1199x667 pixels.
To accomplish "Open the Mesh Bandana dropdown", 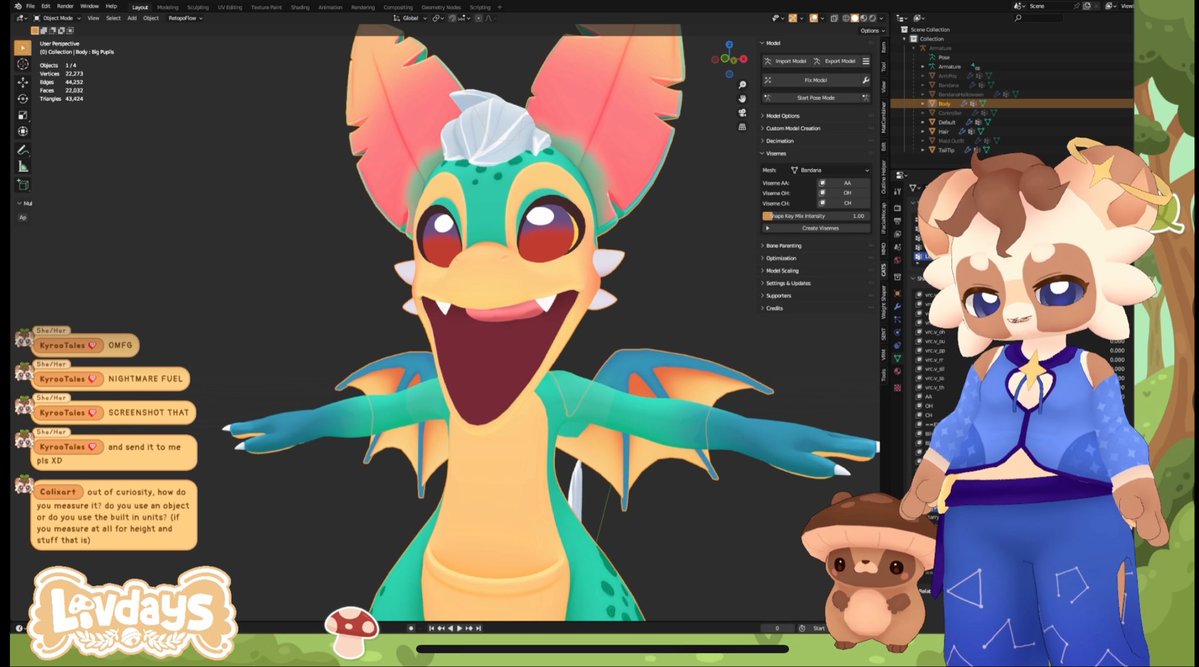I will (x=830, y=170).
